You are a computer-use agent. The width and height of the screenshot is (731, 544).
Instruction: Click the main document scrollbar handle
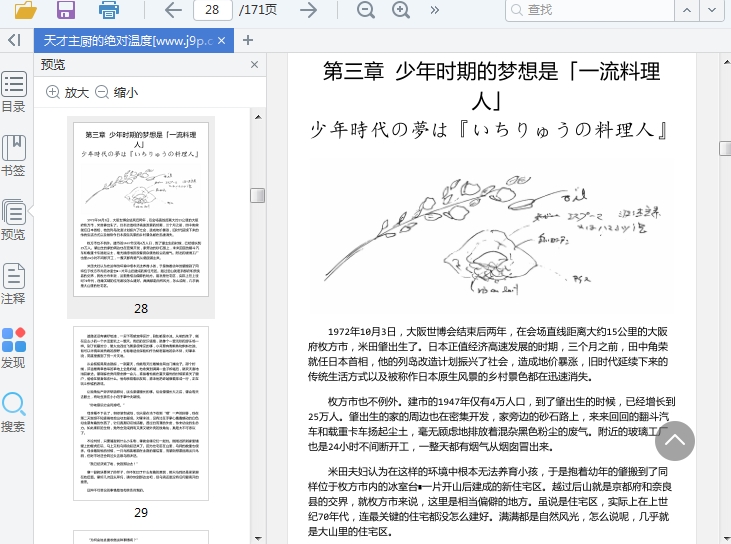725,148
